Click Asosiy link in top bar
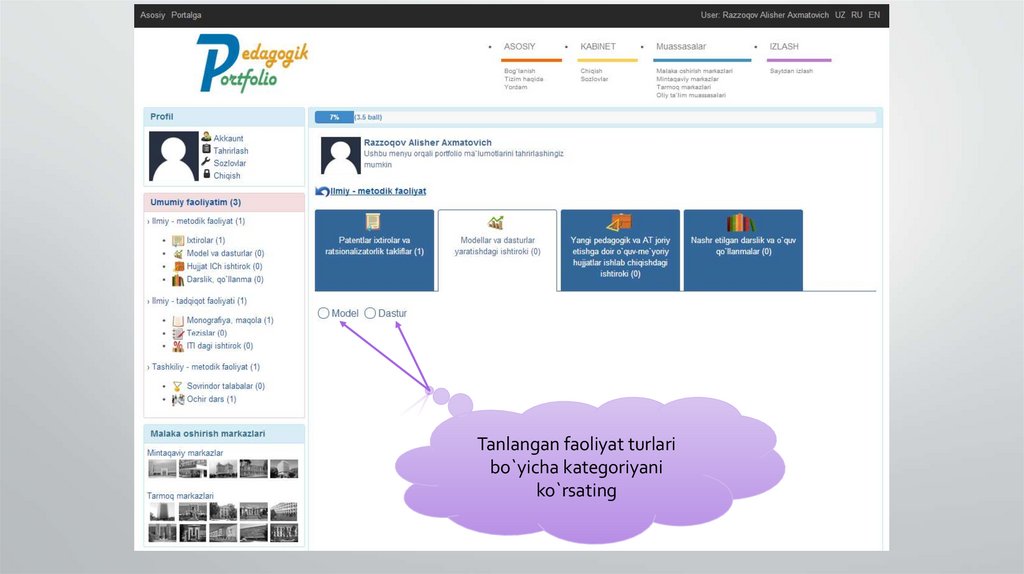Image resolution: width=1024 pixels, height=574 pixels. [x=153, y=15]
